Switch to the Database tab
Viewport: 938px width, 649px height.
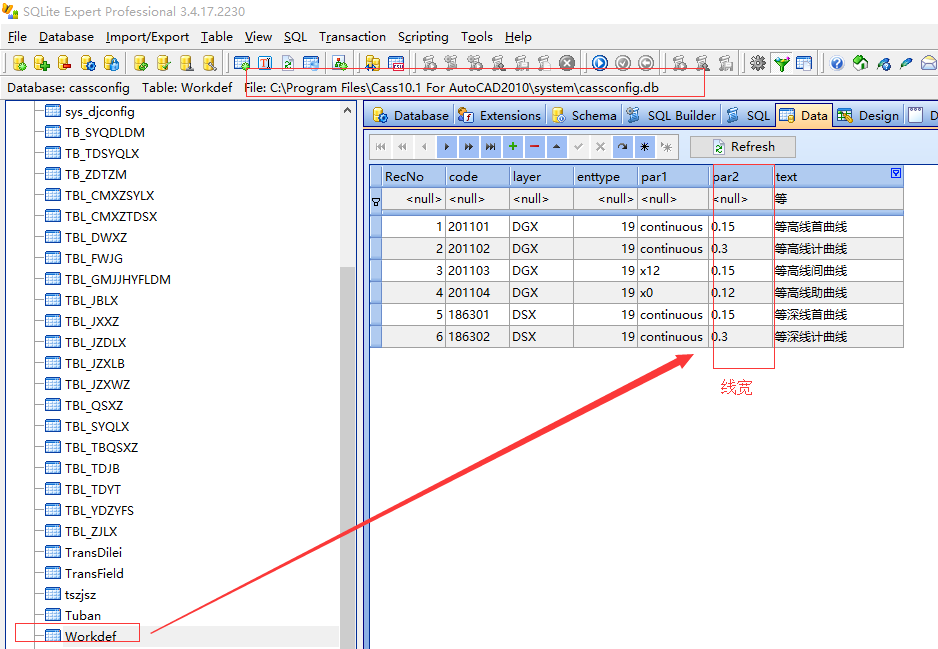[410, 115]
